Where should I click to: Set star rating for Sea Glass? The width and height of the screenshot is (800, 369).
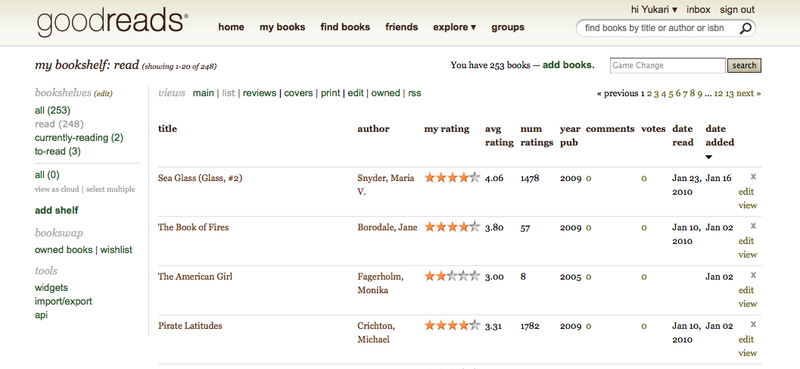(x=452, y=178)
